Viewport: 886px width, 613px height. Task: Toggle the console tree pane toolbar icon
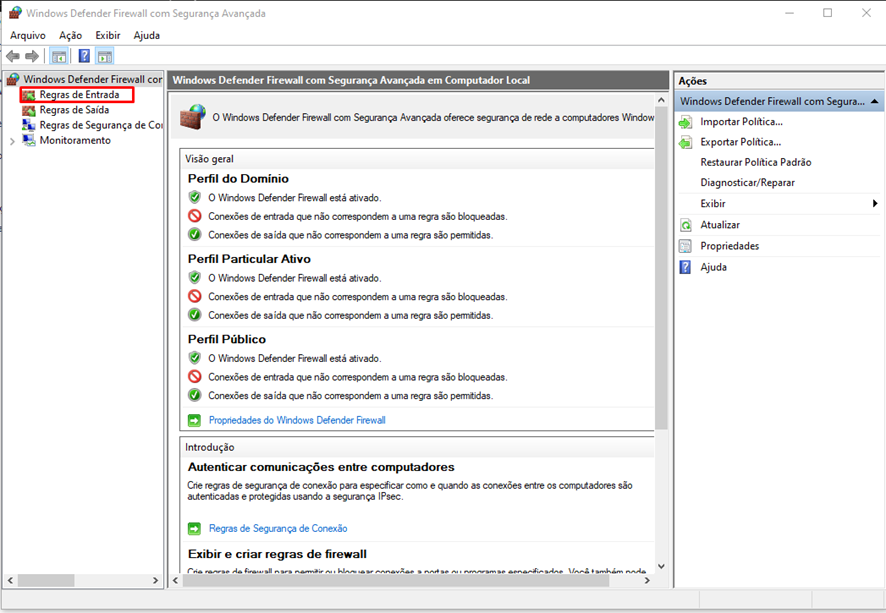click(x=59, y=56)
